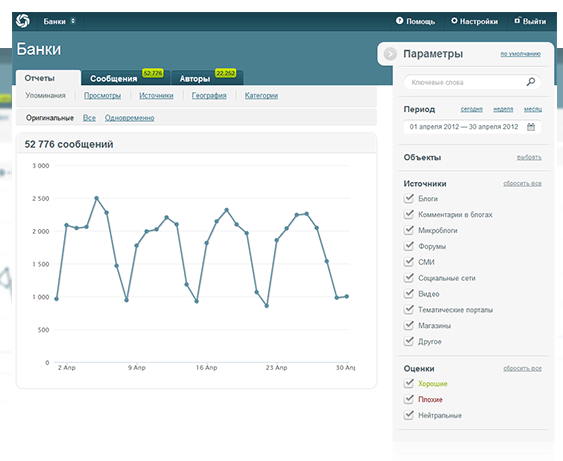The width and height of the screenshot is (563, 461).
Task: Open Помощь help link
Action: [415, 21]
